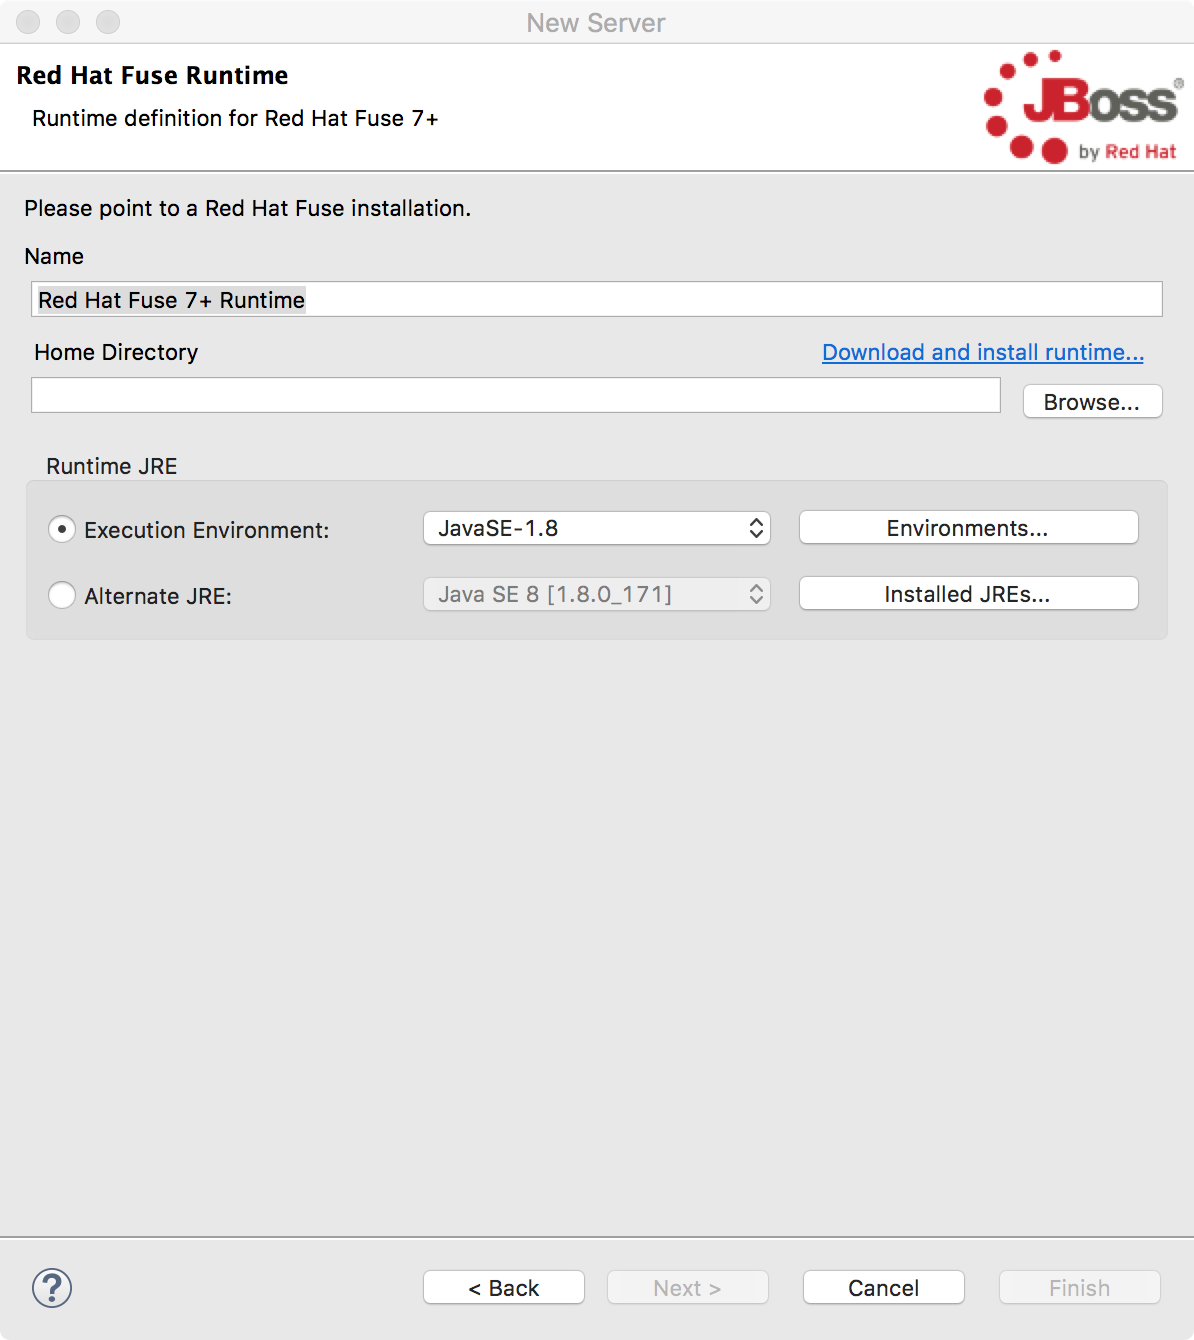Screen dimensions: 1194x1340
Task: Minimize the New Server dialog window
Action: click(68, 22)
